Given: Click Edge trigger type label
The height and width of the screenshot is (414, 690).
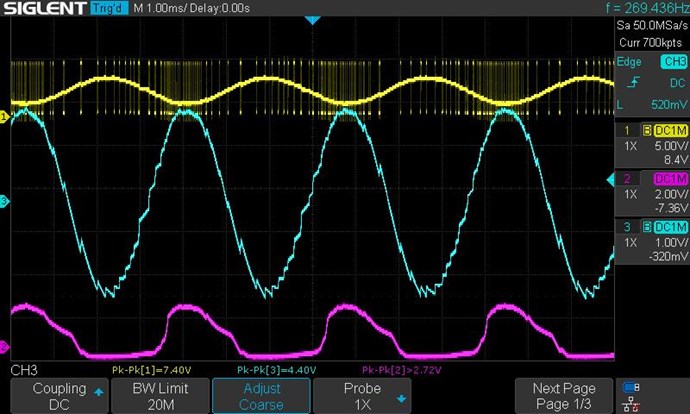Looking at the screenshot, I should [629, 62].
